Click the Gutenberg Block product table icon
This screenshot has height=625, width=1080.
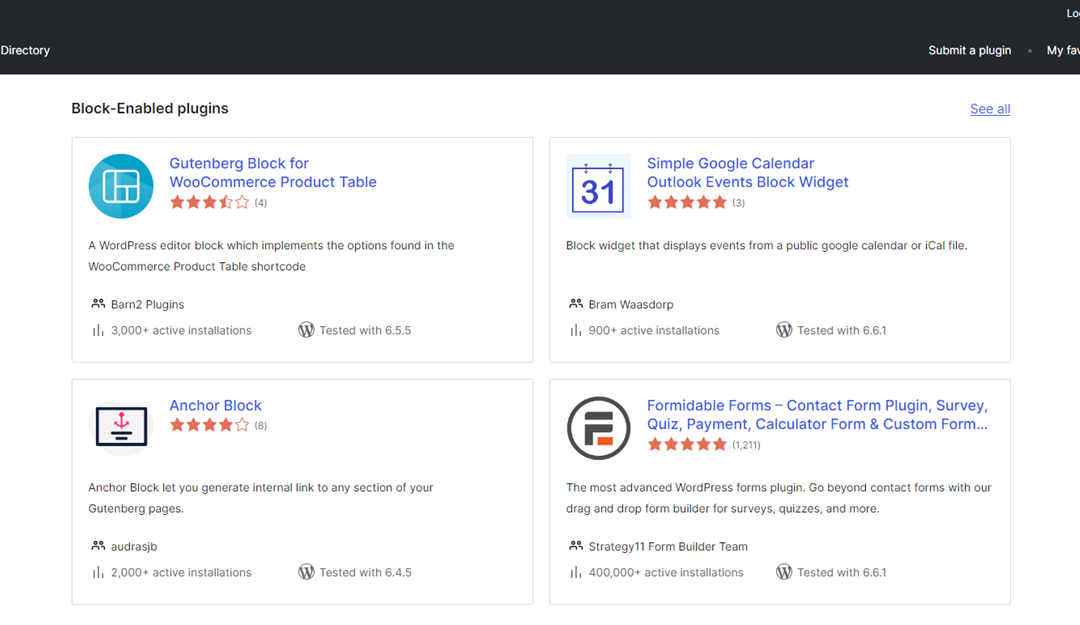click(x=121, y=186)
